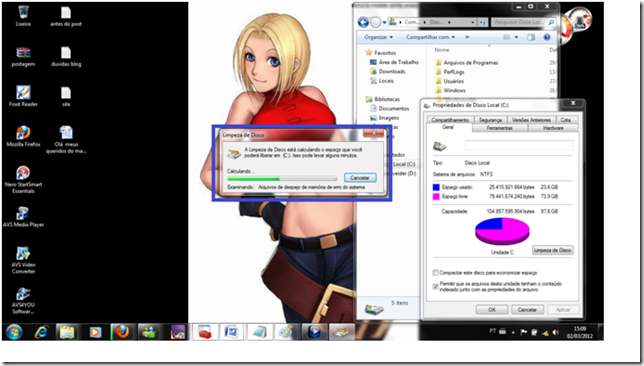Image resolution: width=644 pixels, height=366 pixels.
Task: Open the red toolbox taskbar icon
Action: tap(205, 332)
